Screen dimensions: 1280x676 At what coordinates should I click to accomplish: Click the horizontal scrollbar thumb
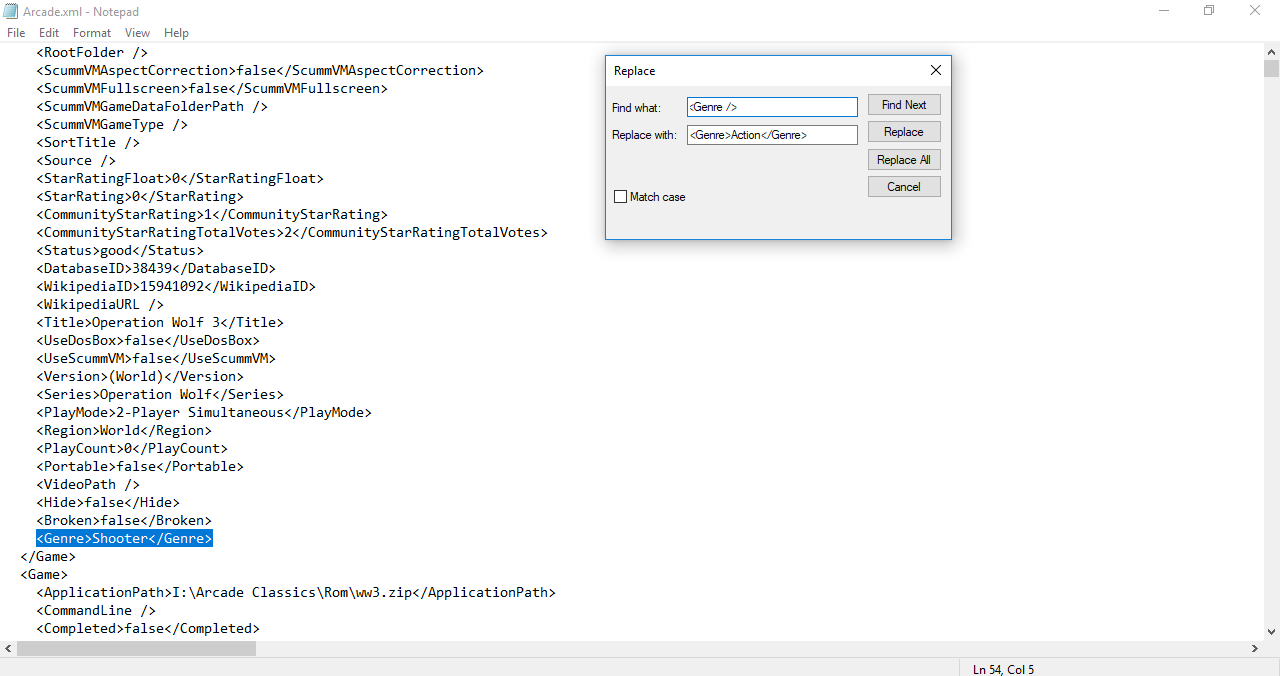coord(136,649)
